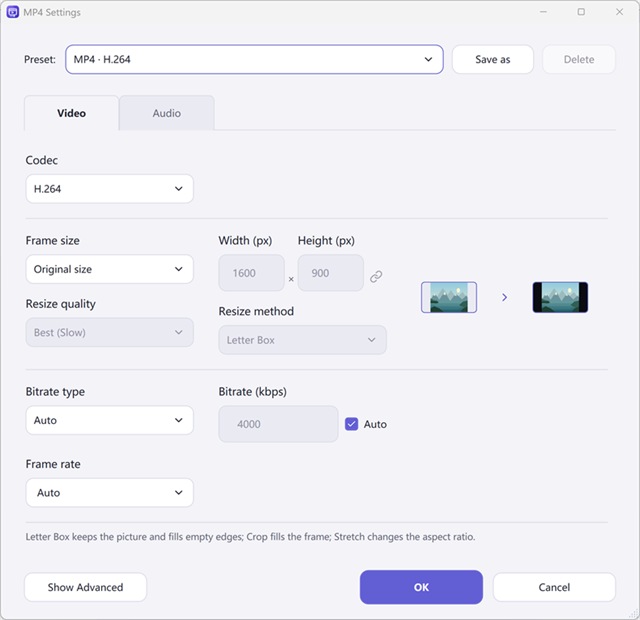Expand the Frame size dropdown

(x=109, y=269)
